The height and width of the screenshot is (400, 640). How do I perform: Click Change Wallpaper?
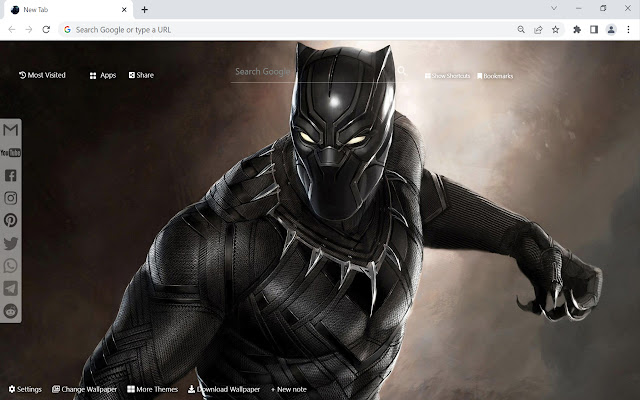click(x=84, y=389)
